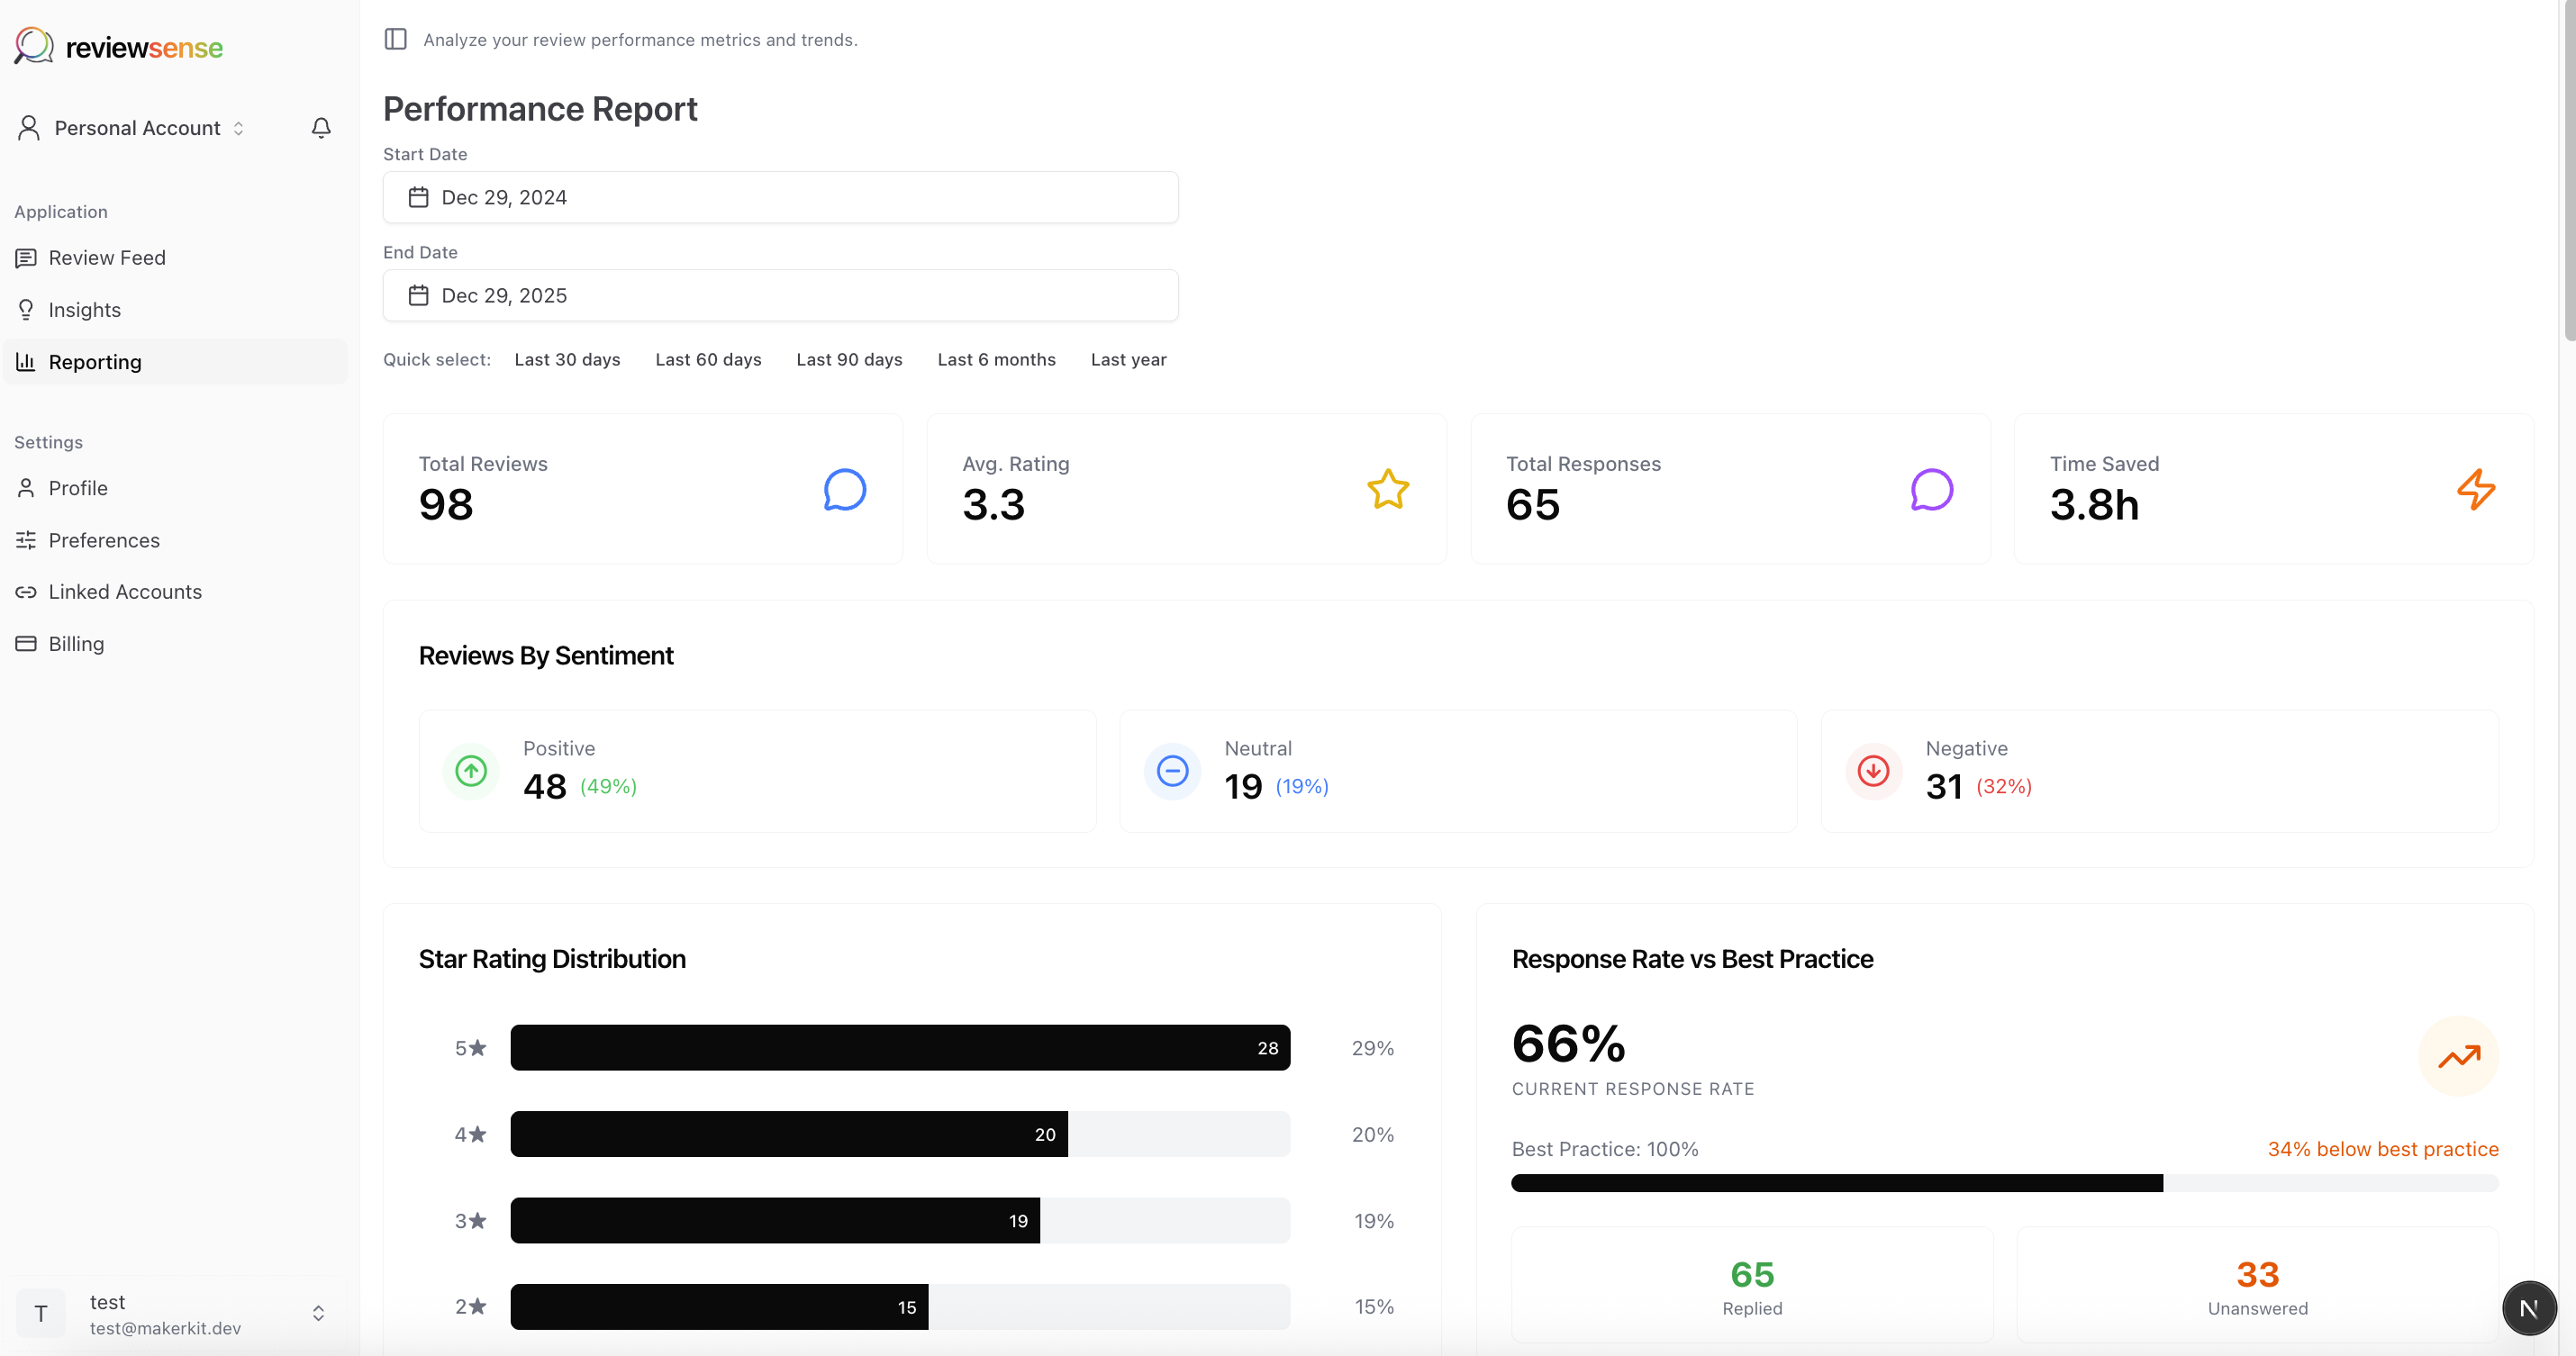This screenshot has height=1356, width=2576.
Task: Open the Billing settings page
Action: (x=76, y=643)
